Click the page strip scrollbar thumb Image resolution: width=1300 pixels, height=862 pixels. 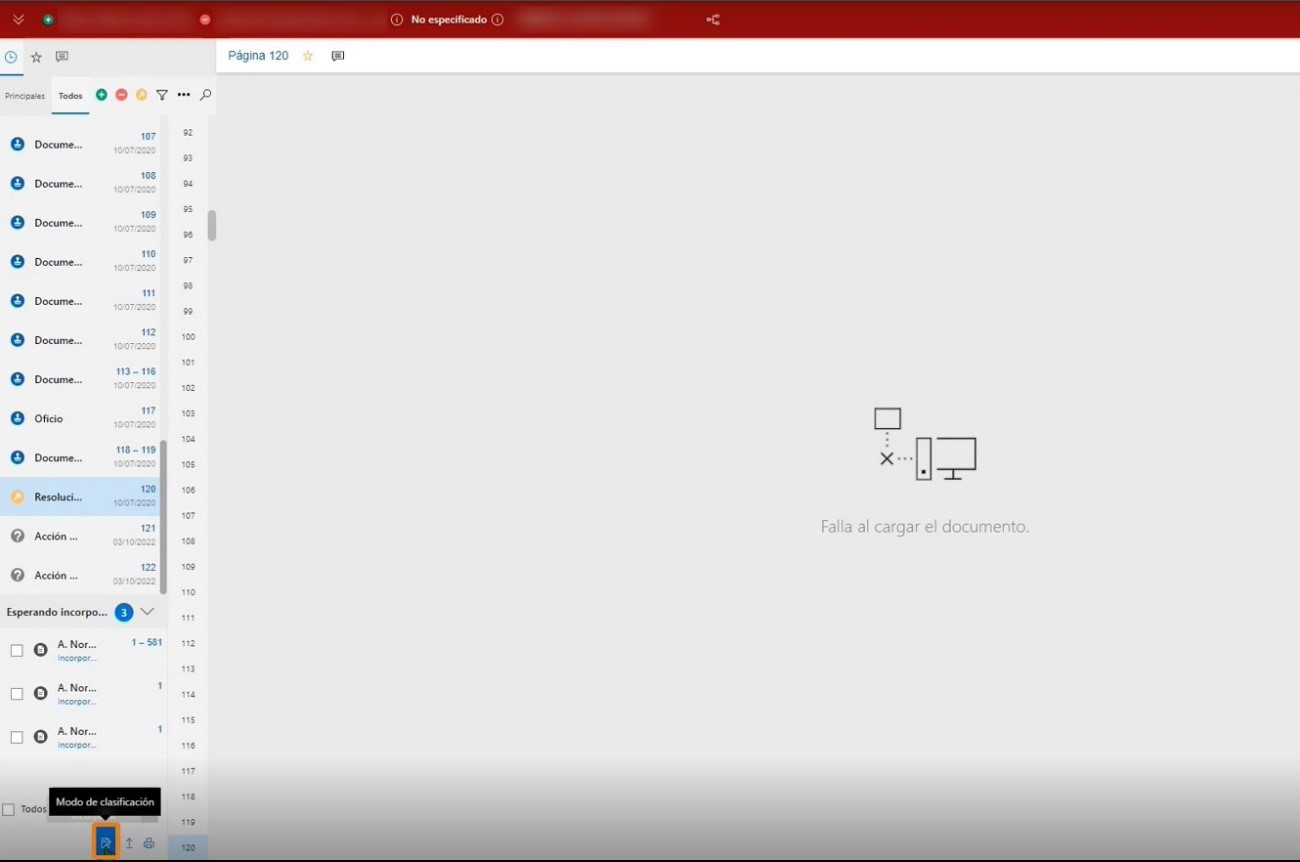pyautogui.click(x=212, y=225)
